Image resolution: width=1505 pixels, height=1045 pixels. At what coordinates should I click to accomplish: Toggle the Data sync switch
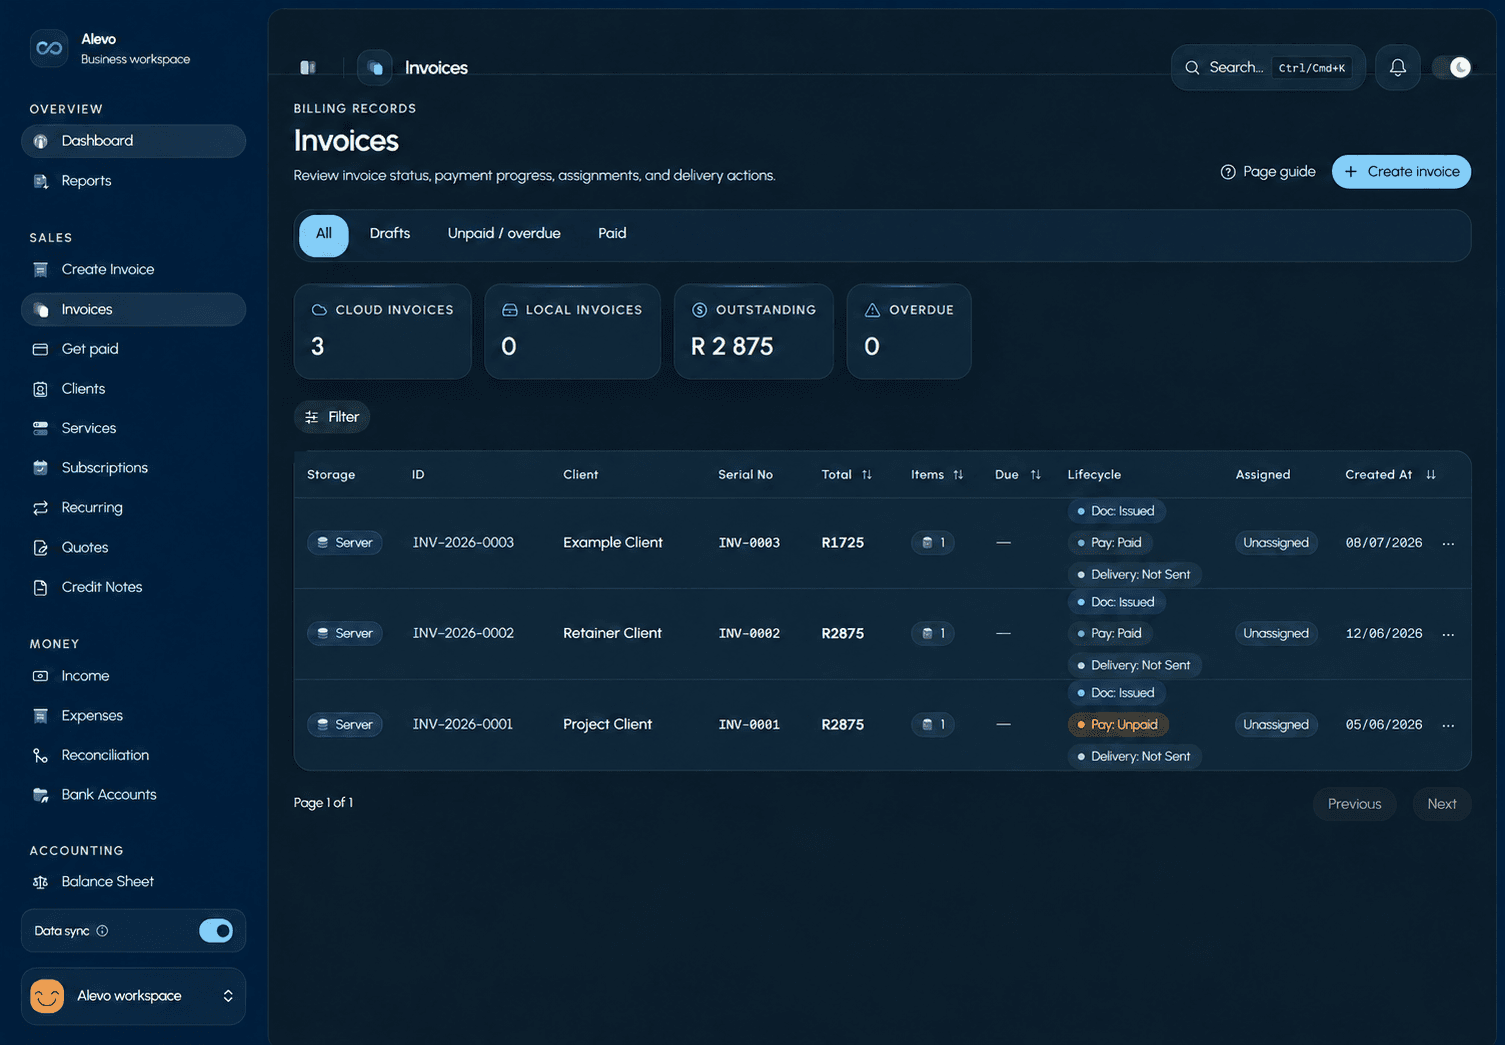(x=216, y=931)
